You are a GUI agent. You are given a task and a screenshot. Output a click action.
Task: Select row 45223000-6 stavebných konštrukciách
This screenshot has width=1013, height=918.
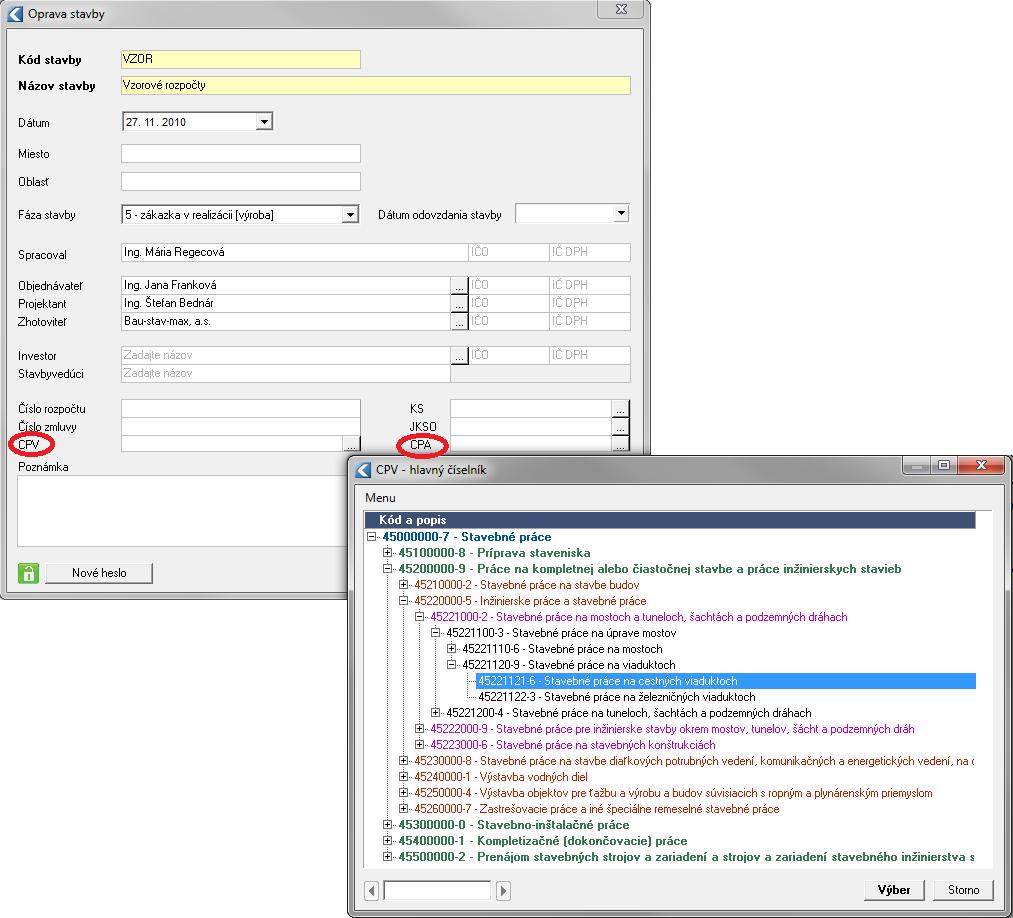[572, 745]
